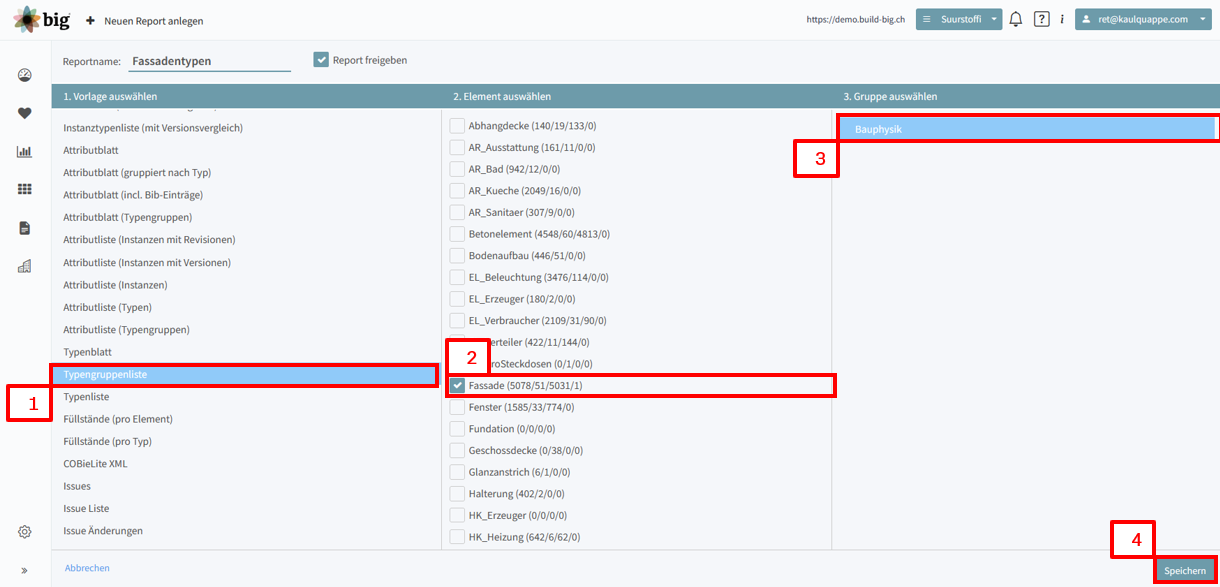The image size is (1220, 587).
Task: Uncheck Fassade (5078/51/5031/1)
Action: tap(457, 386)
